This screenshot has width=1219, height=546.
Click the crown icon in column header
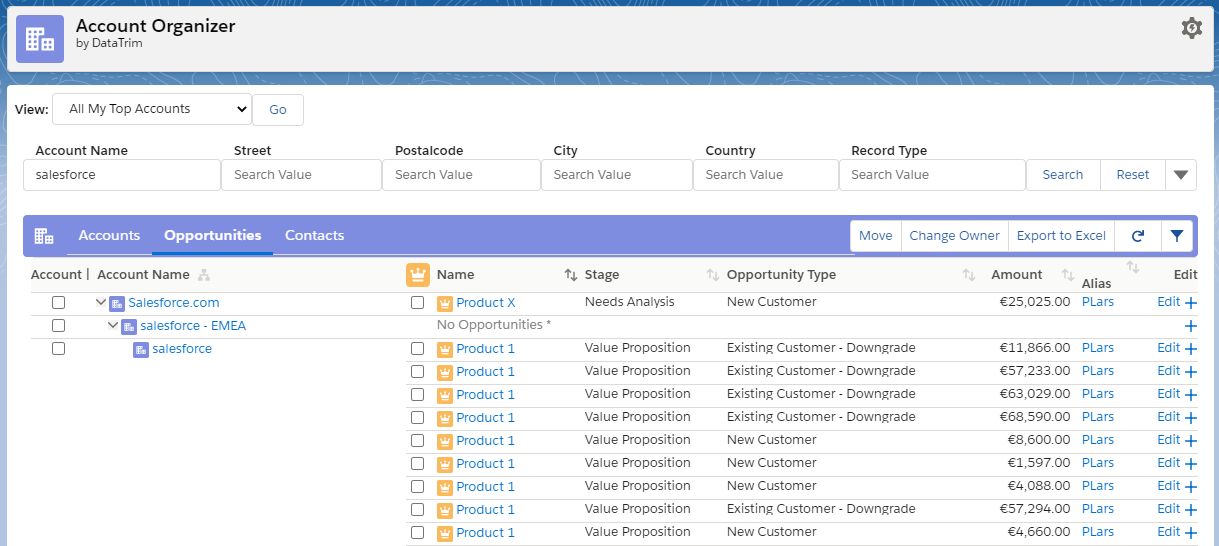pos(418,274)
